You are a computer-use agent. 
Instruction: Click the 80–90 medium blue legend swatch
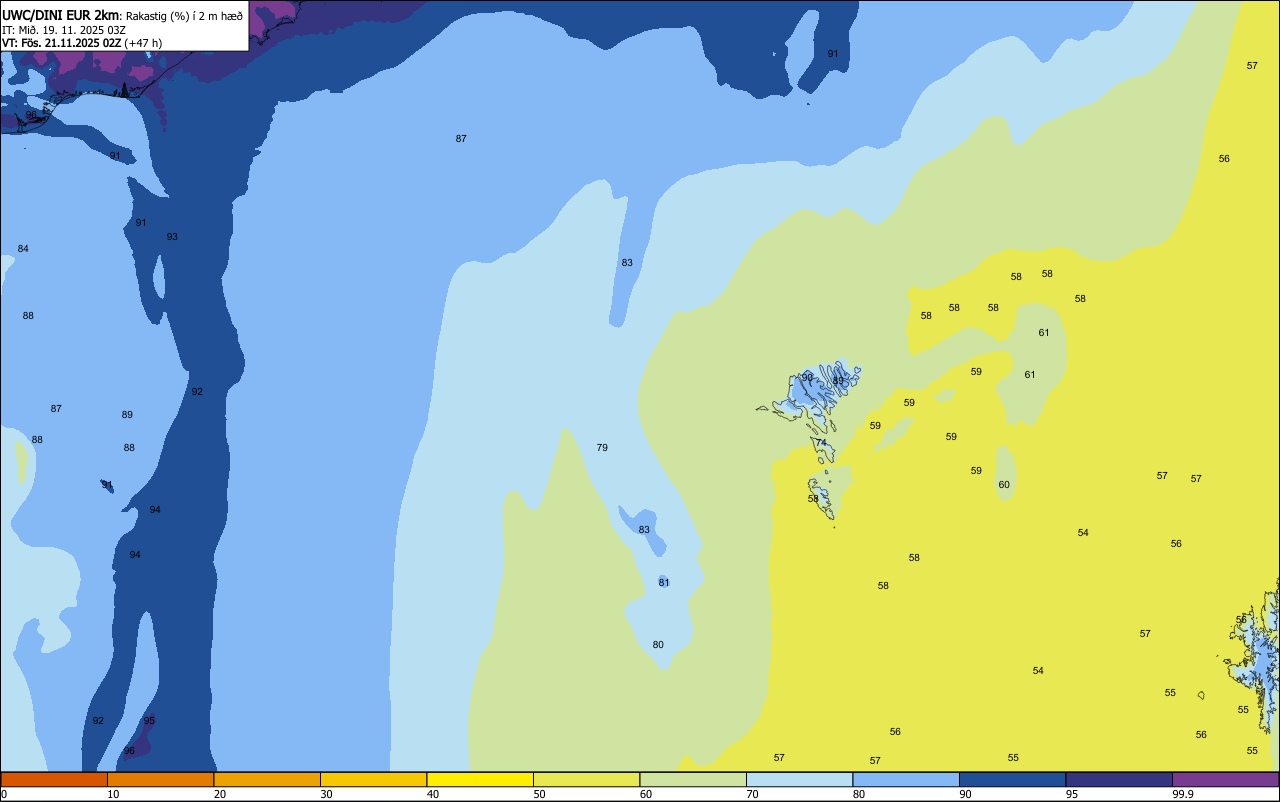click(906, 779)
